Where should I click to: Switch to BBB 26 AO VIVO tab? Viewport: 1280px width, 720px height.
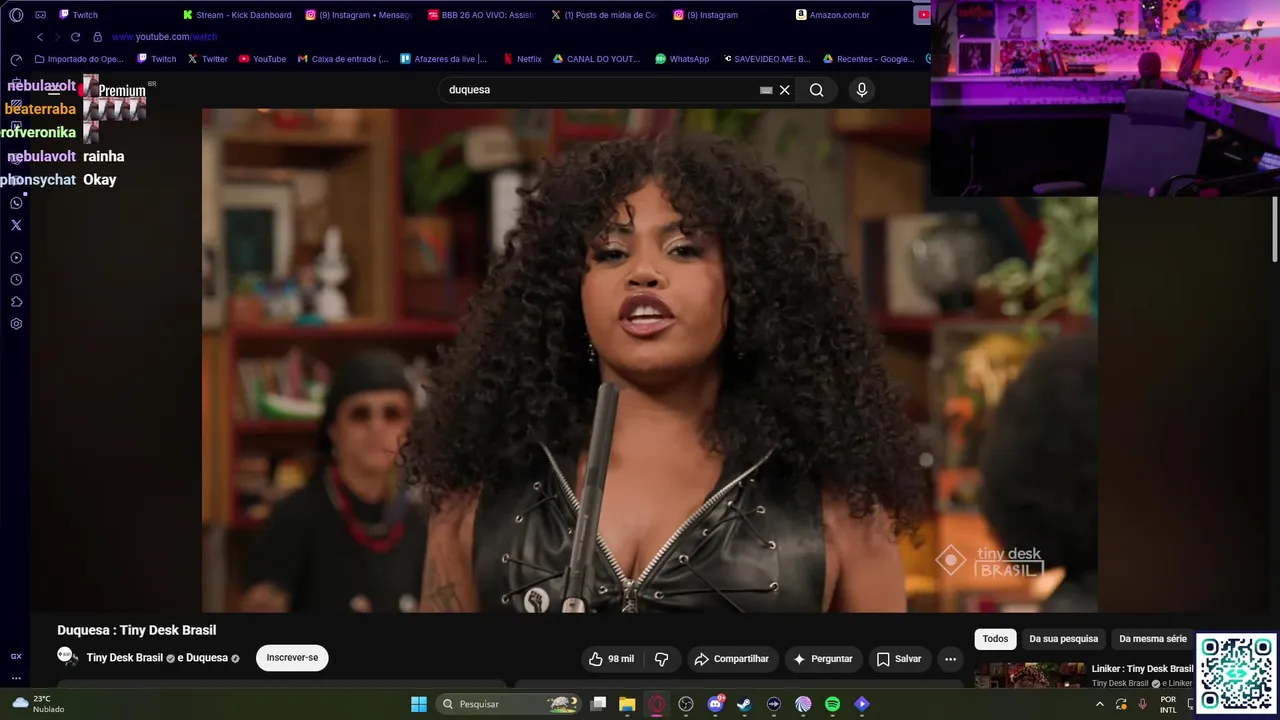coord(482,15)
